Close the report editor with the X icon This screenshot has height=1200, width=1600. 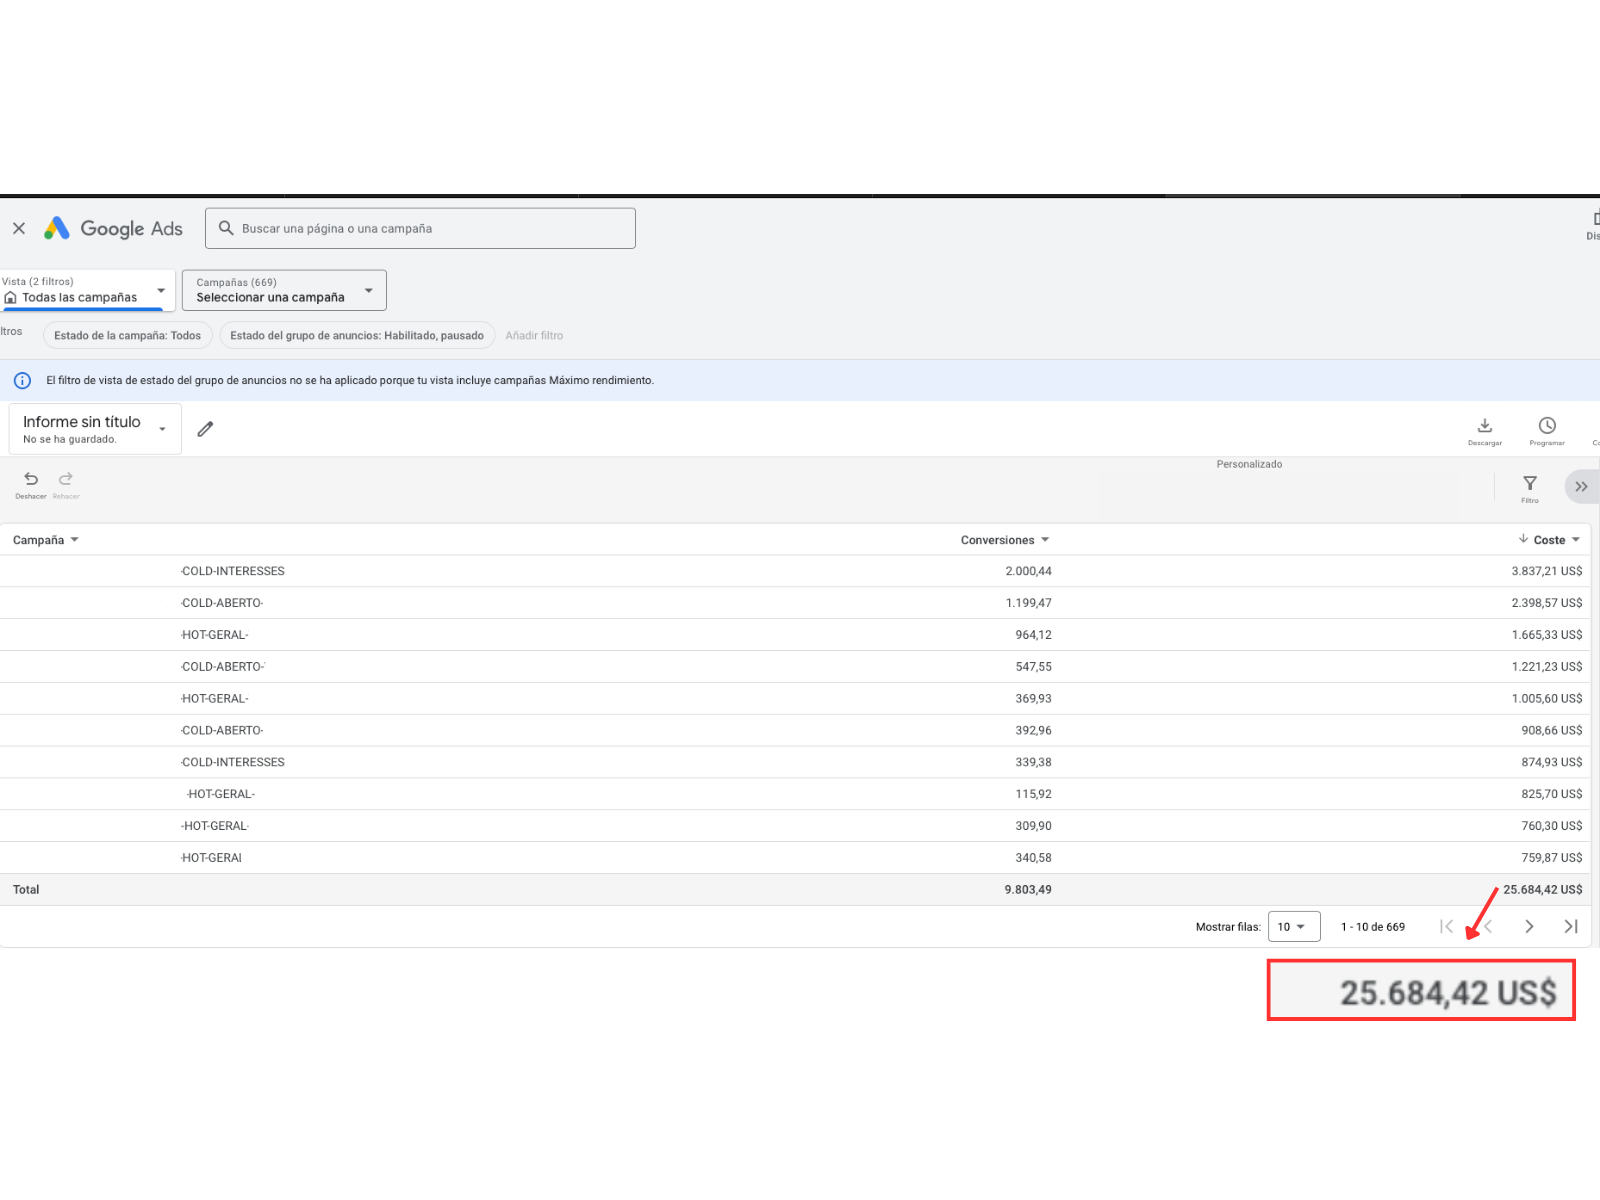(19, 228)
